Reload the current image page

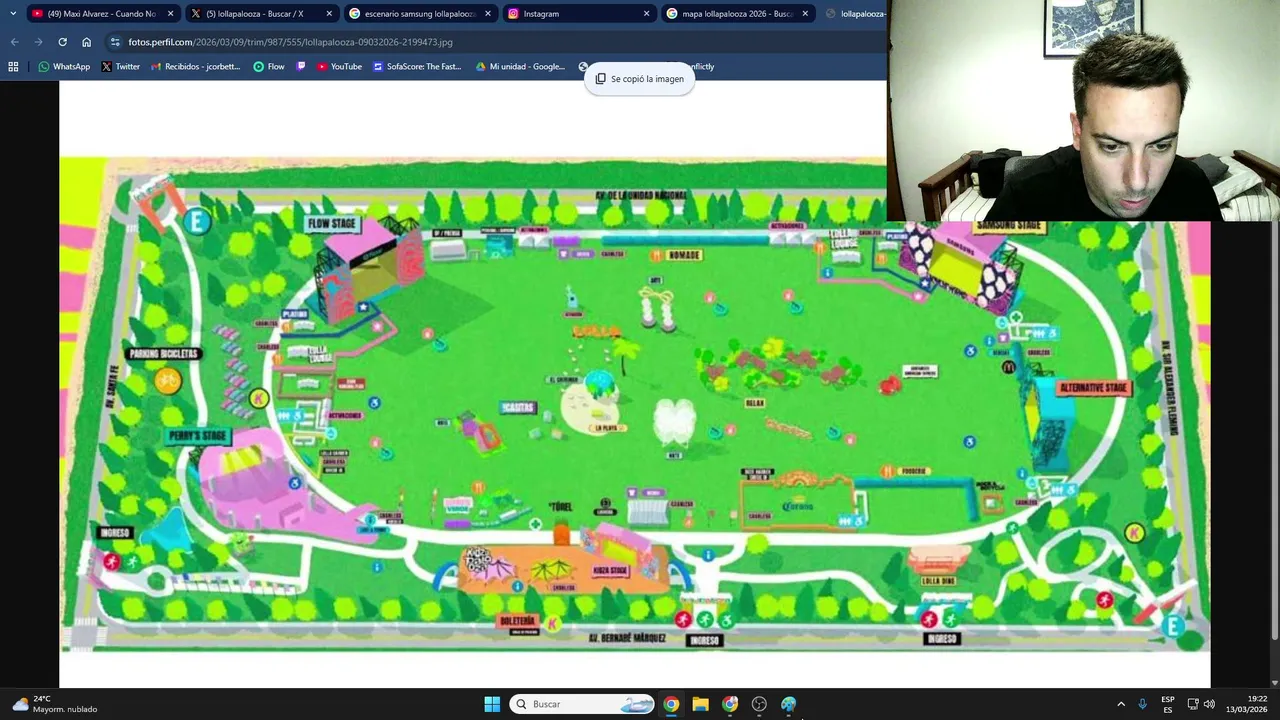(62, 42)
